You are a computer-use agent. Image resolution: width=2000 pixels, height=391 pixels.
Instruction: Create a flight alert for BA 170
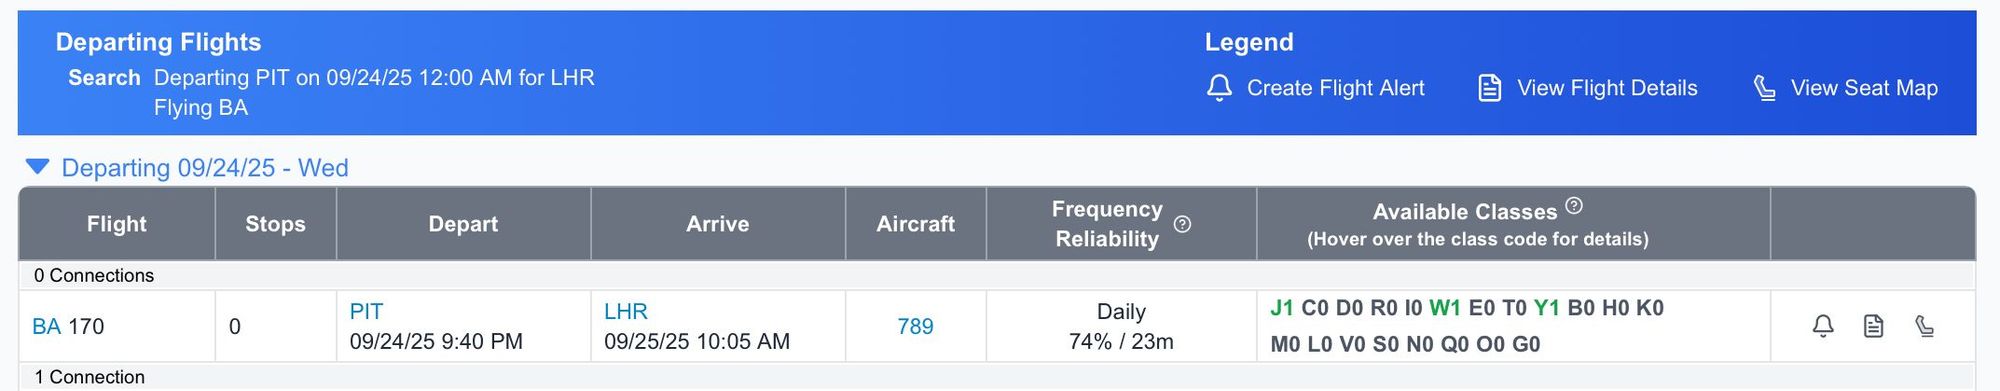tap(1823, 326)
